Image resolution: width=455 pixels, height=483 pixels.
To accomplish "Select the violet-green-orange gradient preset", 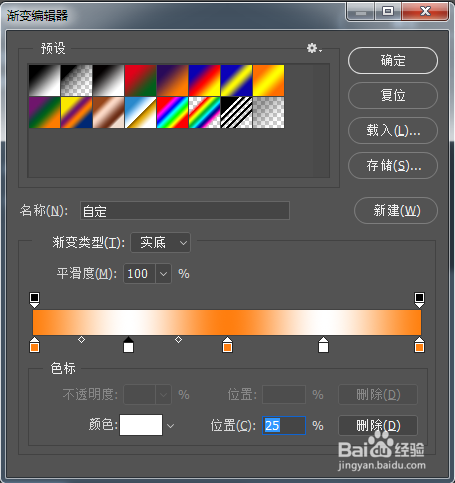I will (45, 112).
